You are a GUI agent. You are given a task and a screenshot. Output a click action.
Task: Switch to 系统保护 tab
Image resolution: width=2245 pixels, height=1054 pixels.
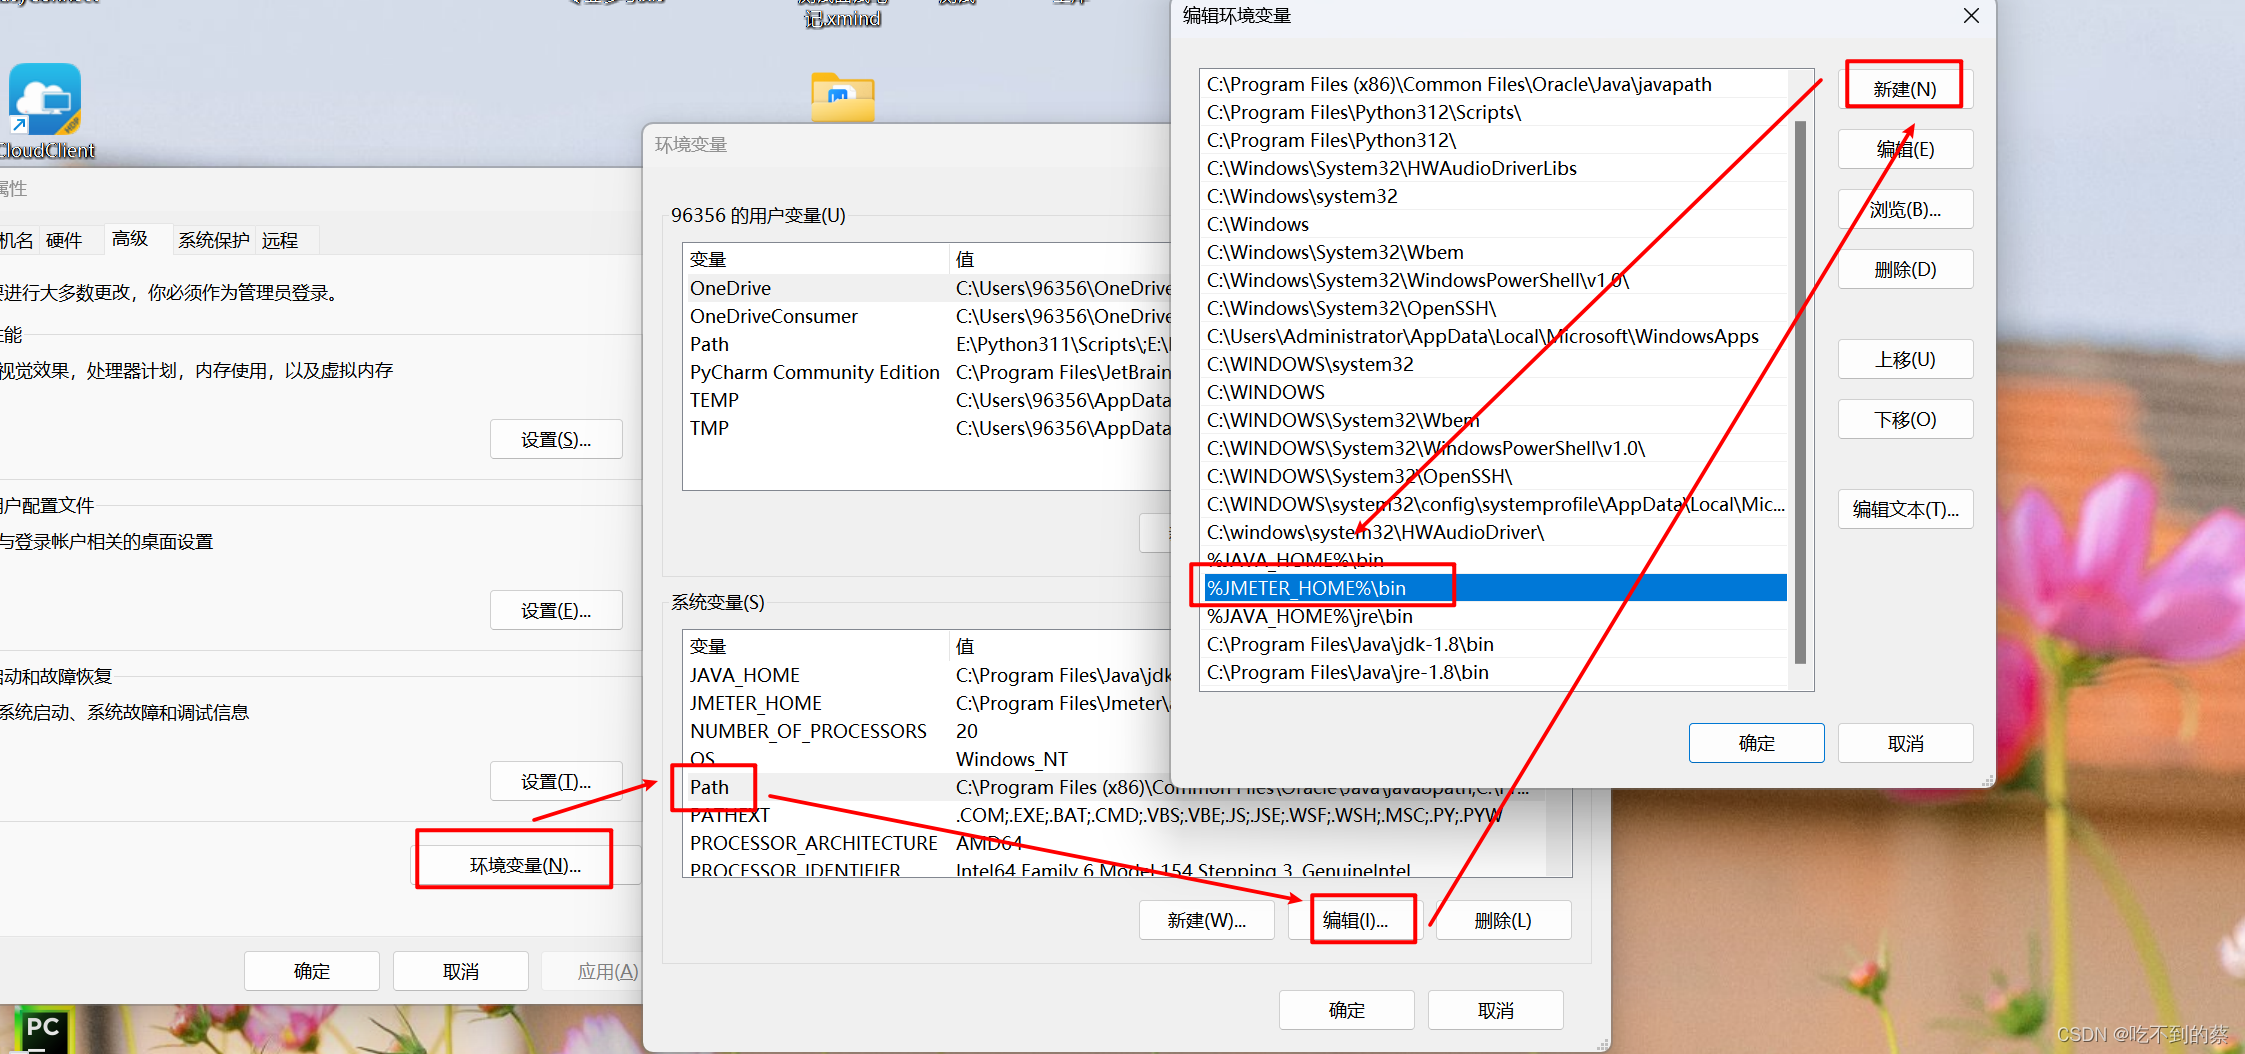coord(214,240)
